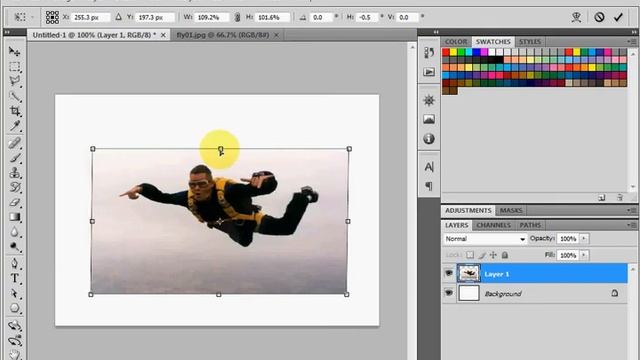Pick the red swatch in first row
The height and width of the screenshot is (360, 640).
point(446,52)
